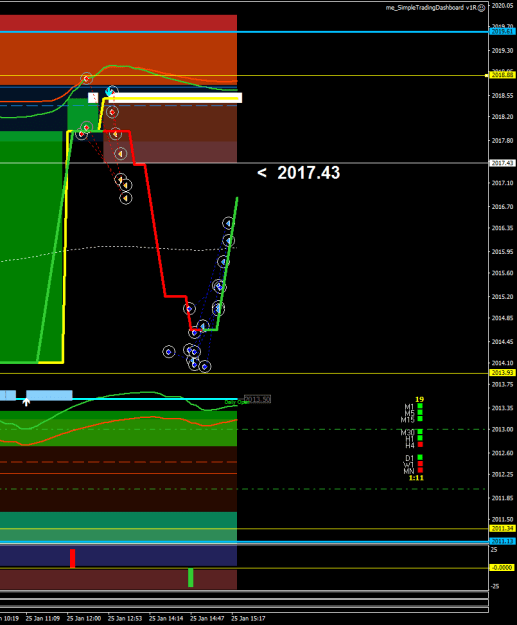Click the 2017.43 large price text

click(x=309, y=173)
